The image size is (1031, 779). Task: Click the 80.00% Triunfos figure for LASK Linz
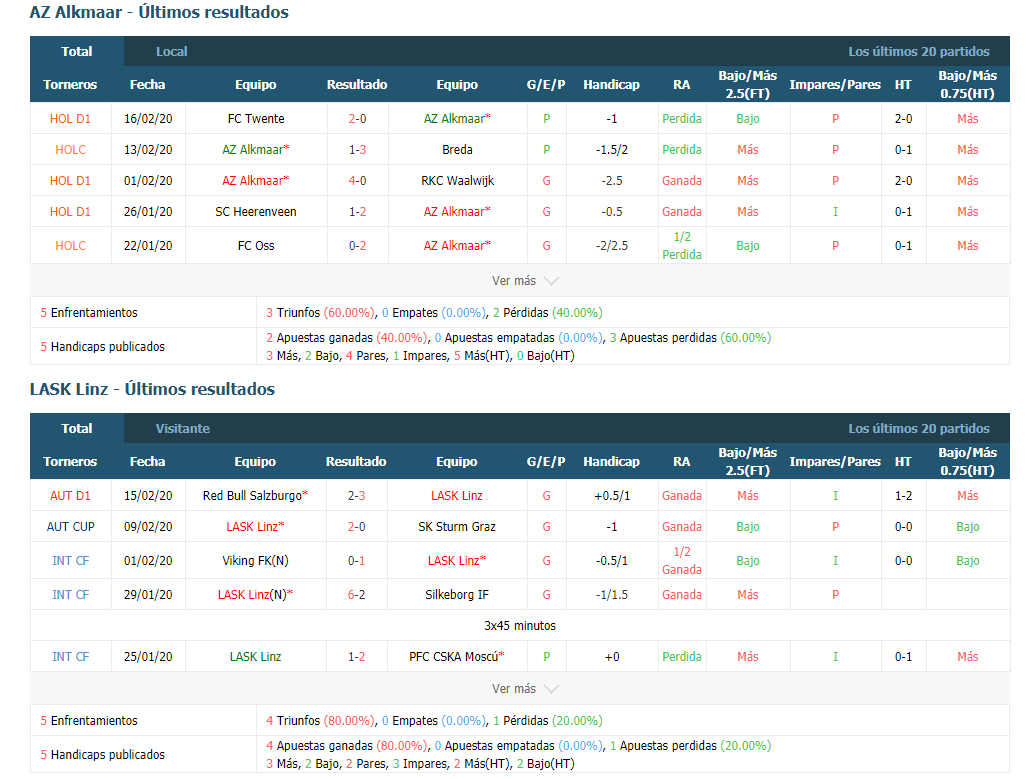tap(349, 720)
